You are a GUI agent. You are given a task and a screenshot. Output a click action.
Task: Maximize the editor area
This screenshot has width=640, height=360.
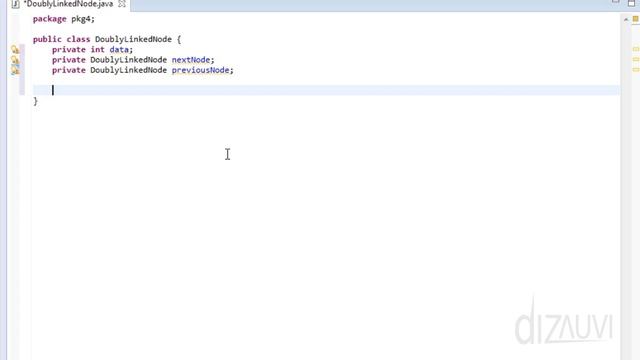(x=631, y=3)
